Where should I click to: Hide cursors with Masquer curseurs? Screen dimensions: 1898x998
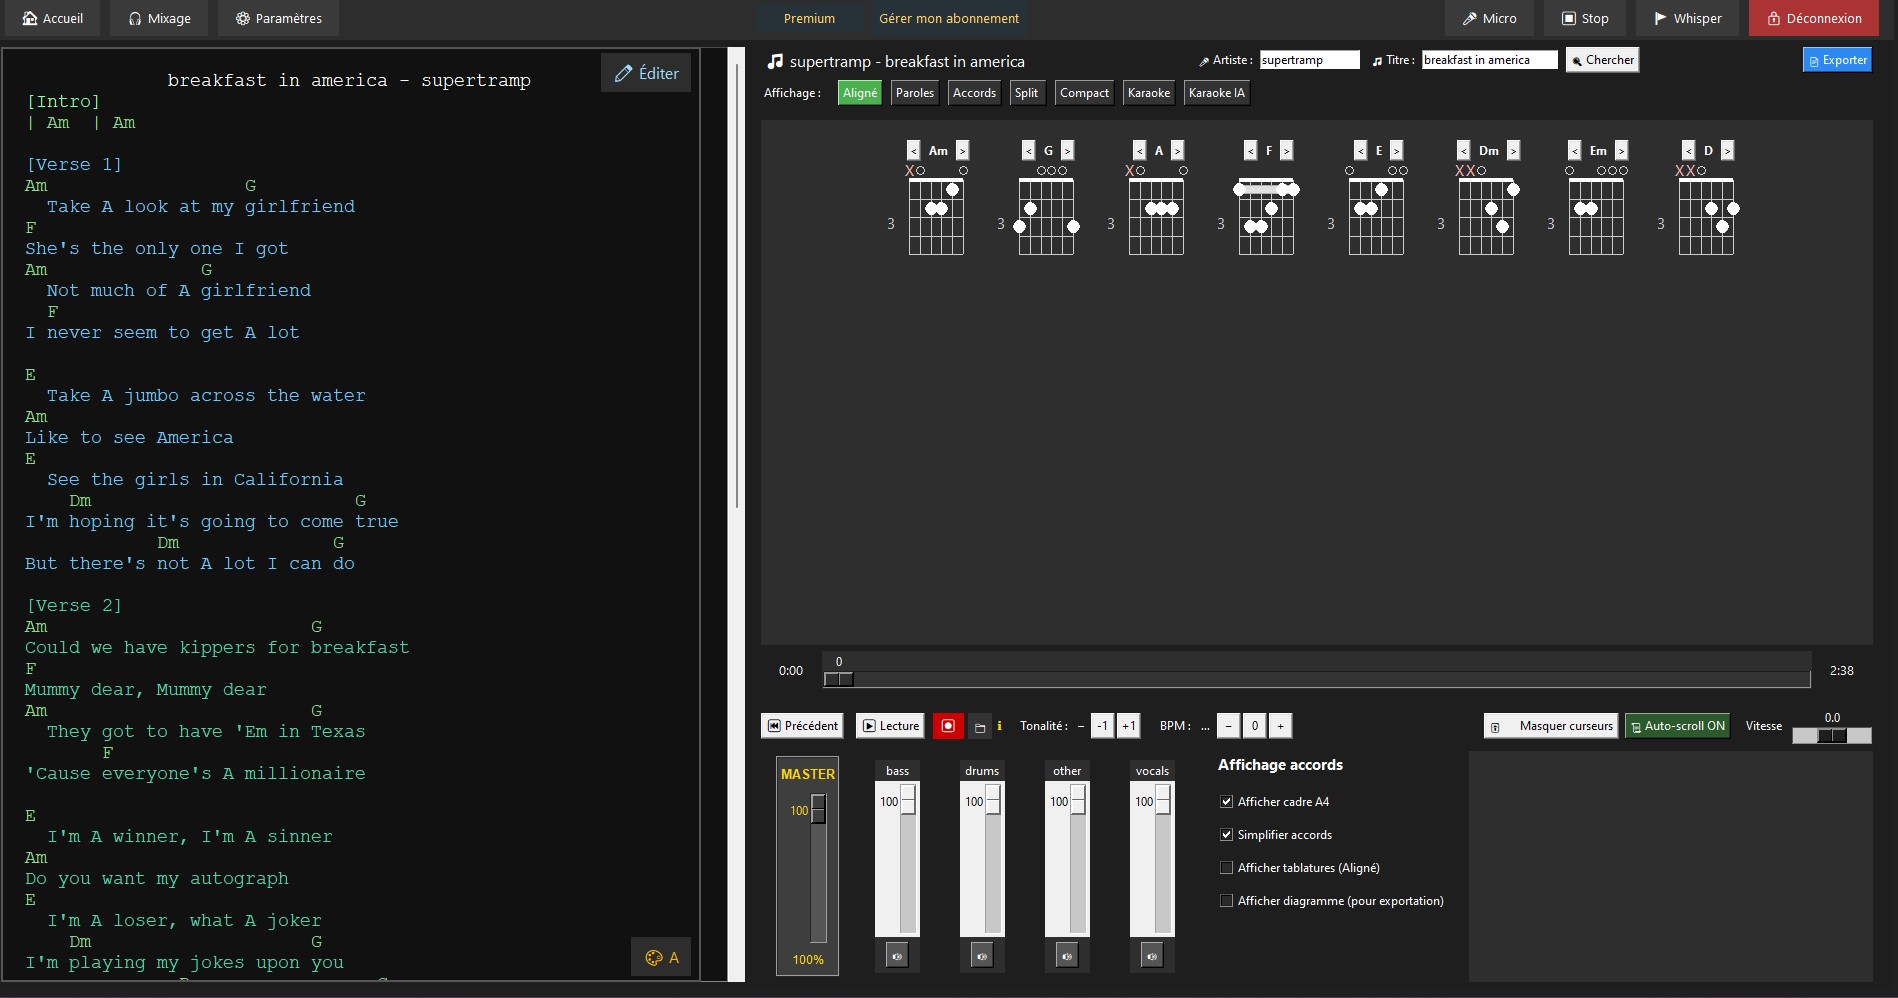tap(1550, 726)
